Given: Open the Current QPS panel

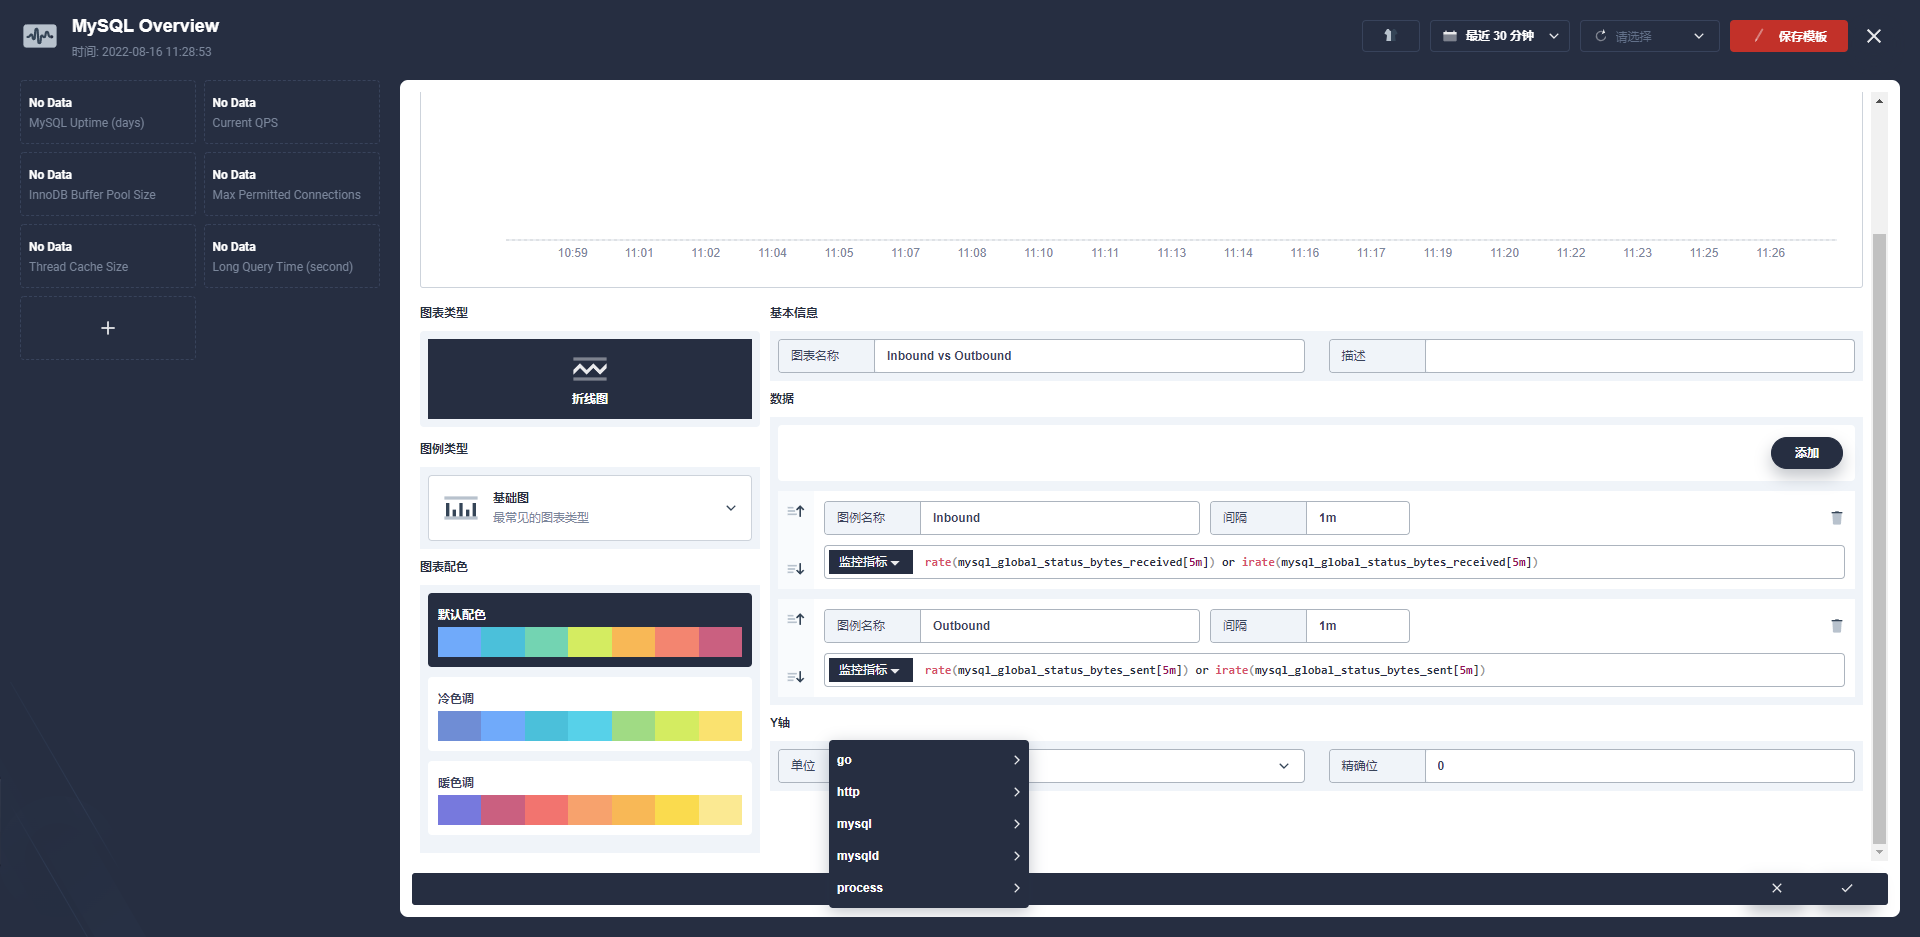Looking at the screenshot, I should (292, 112).
